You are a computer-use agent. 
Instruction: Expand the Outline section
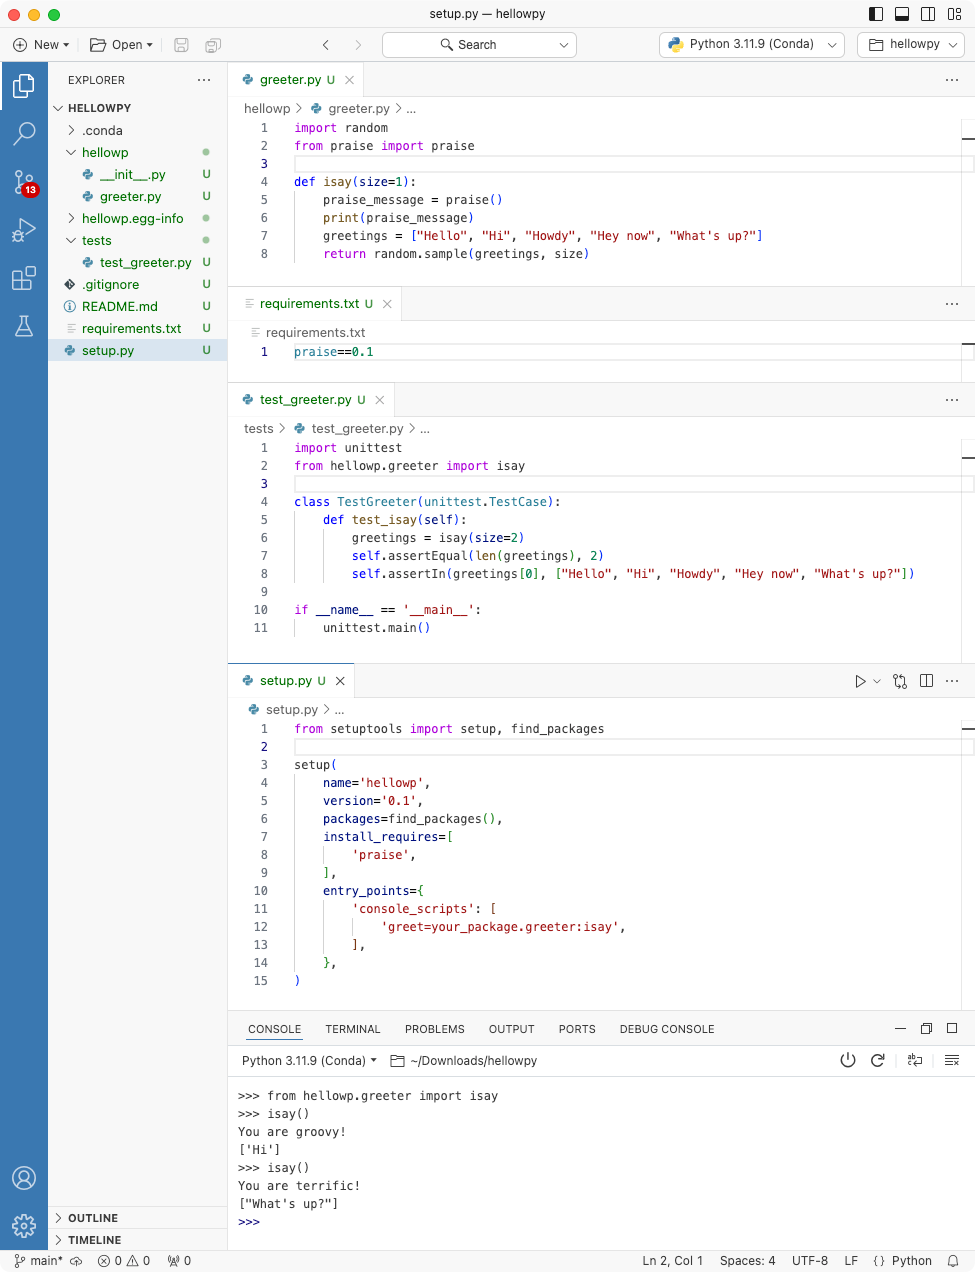[x=93, y=1218]
